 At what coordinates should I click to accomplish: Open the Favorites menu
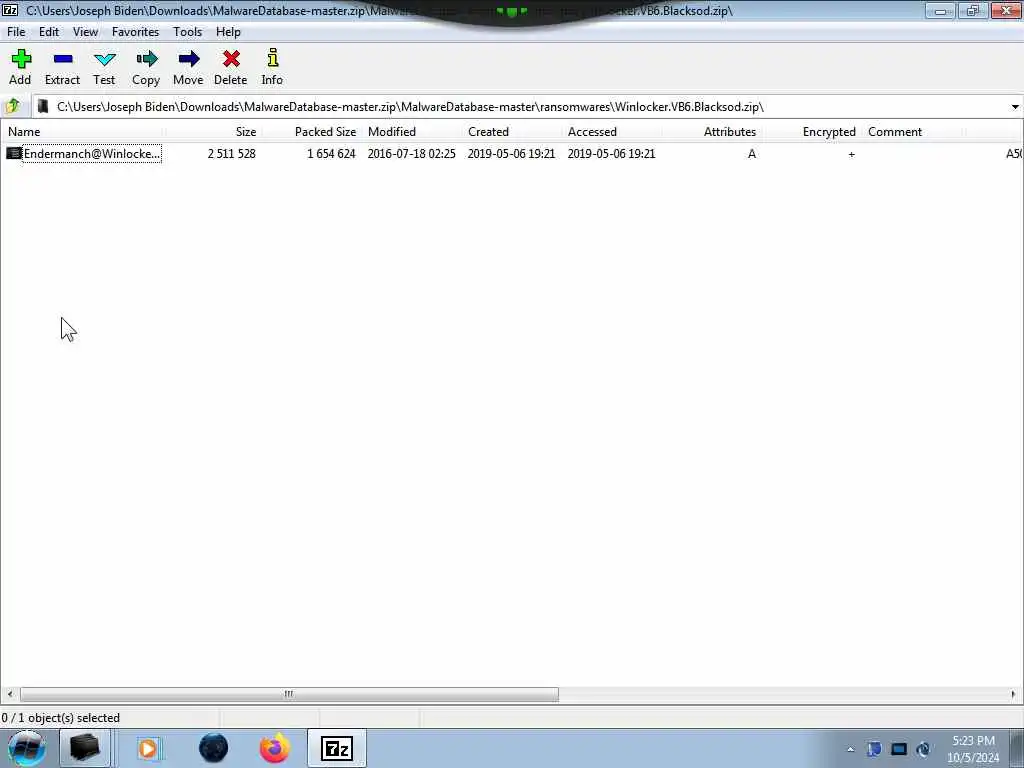tap(135, 31)
